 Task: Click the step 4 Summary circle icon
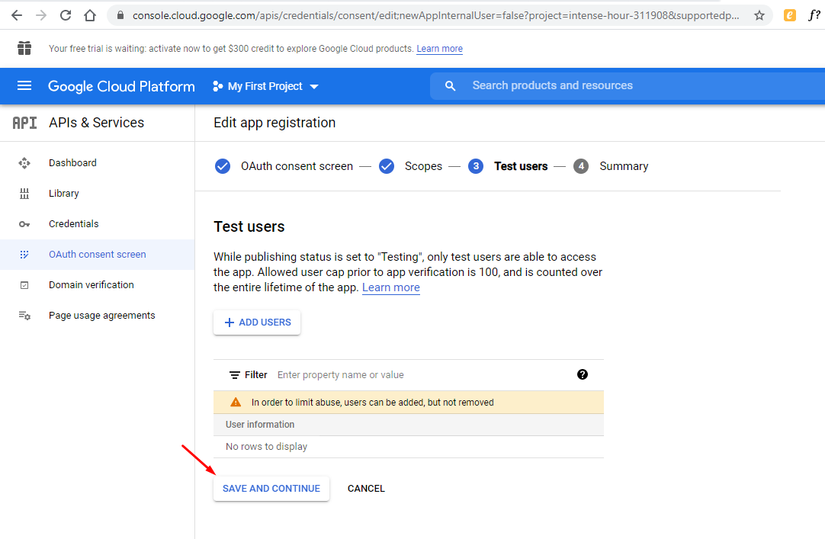tap(581, 166)
